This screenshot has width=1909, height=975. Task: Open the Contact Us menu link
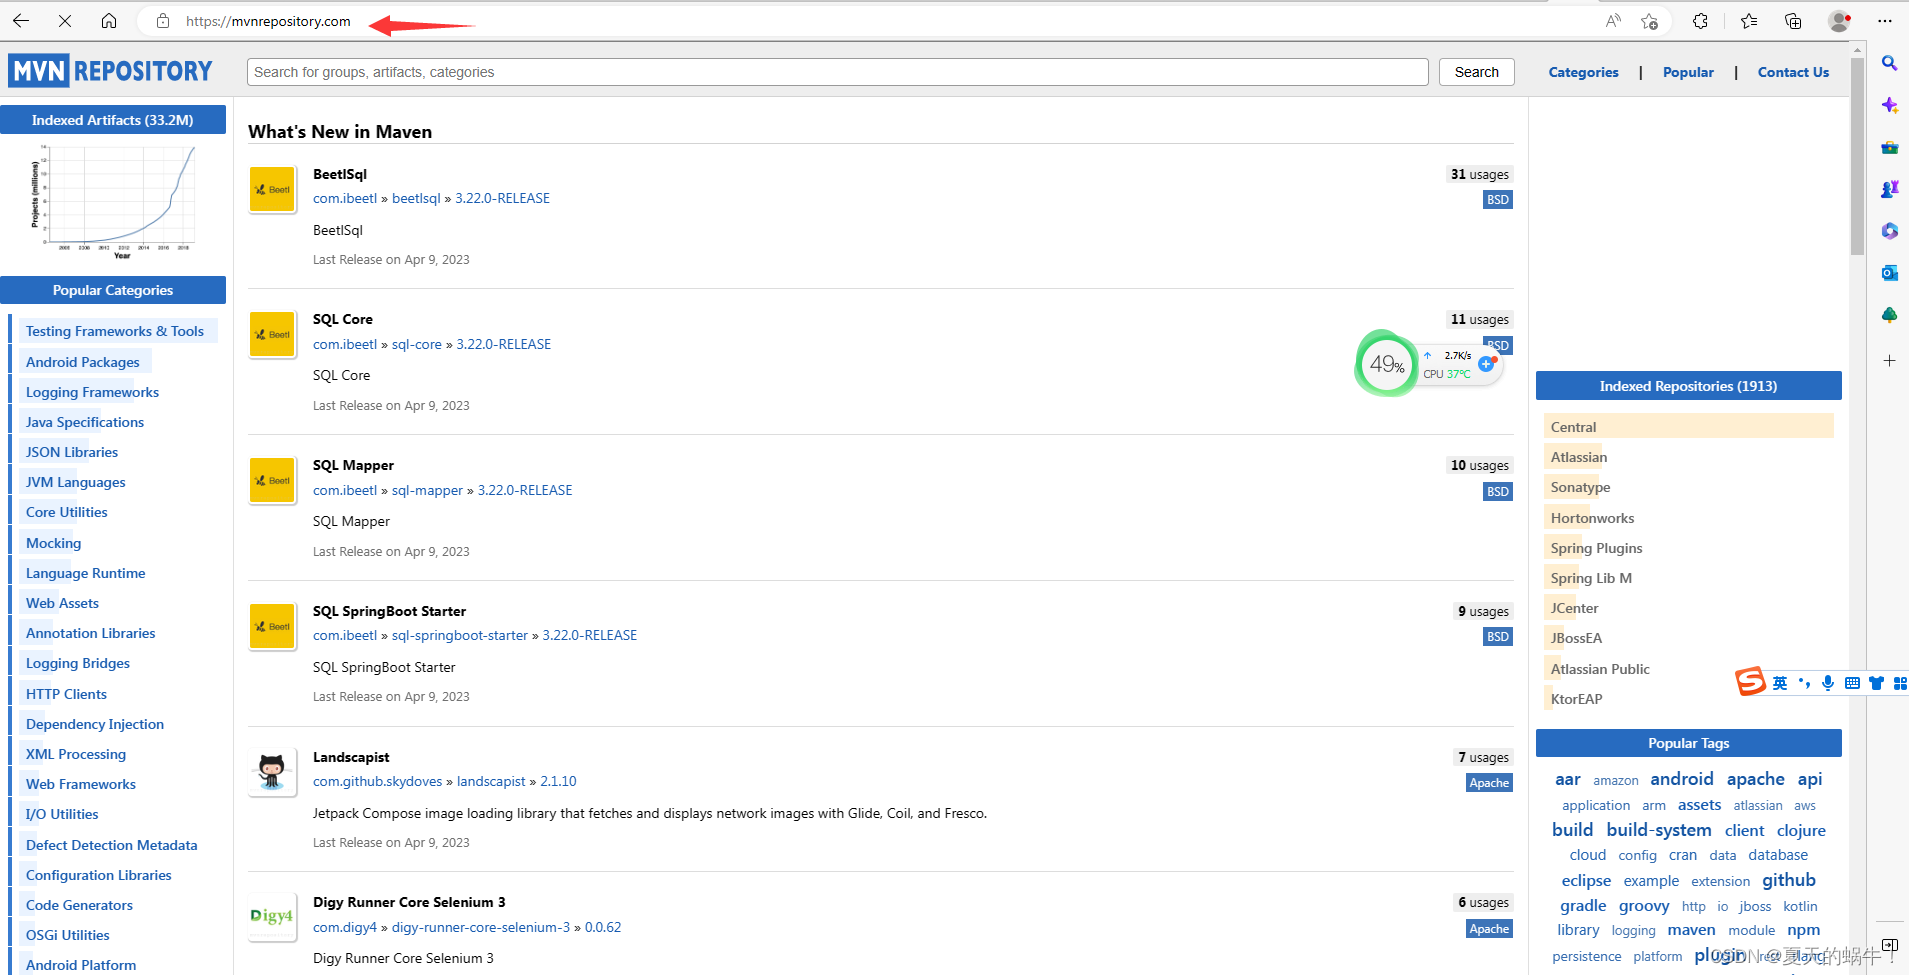point(1793,72)
